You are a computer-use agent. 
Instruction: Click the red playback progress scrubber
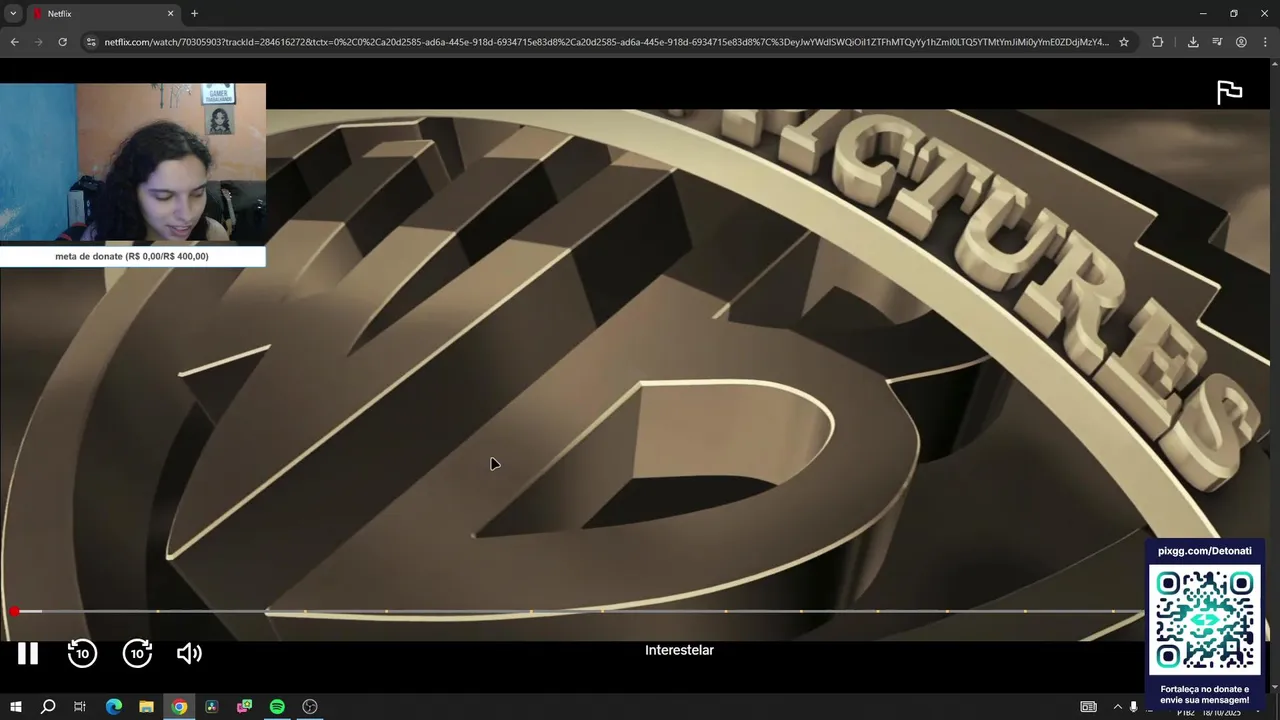coord(14,611)
